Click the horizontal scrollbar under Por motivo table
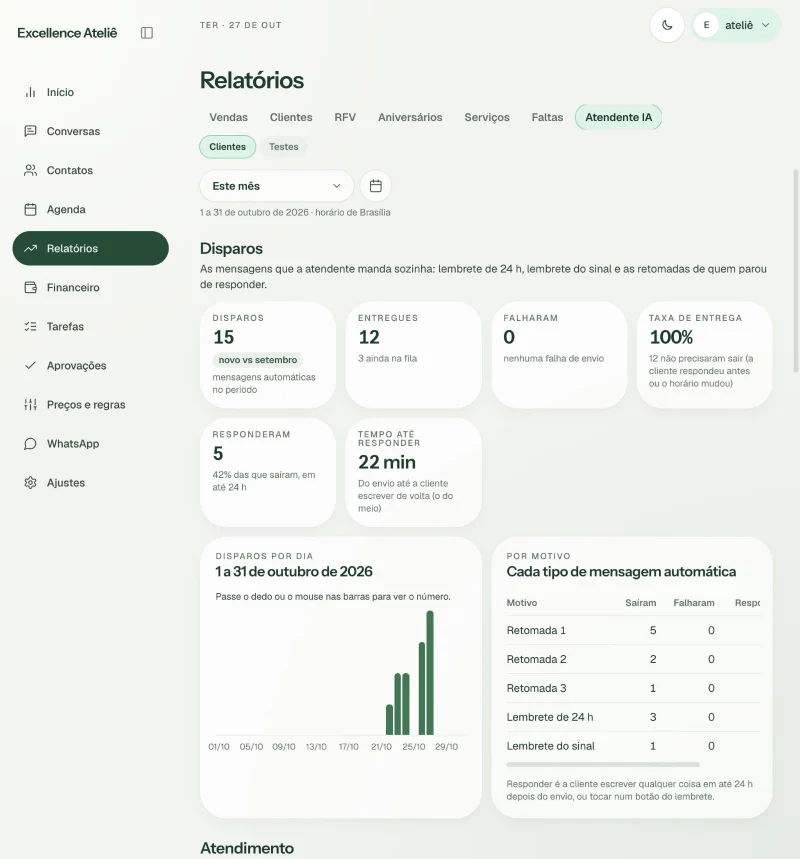 [x=603, y=764]
